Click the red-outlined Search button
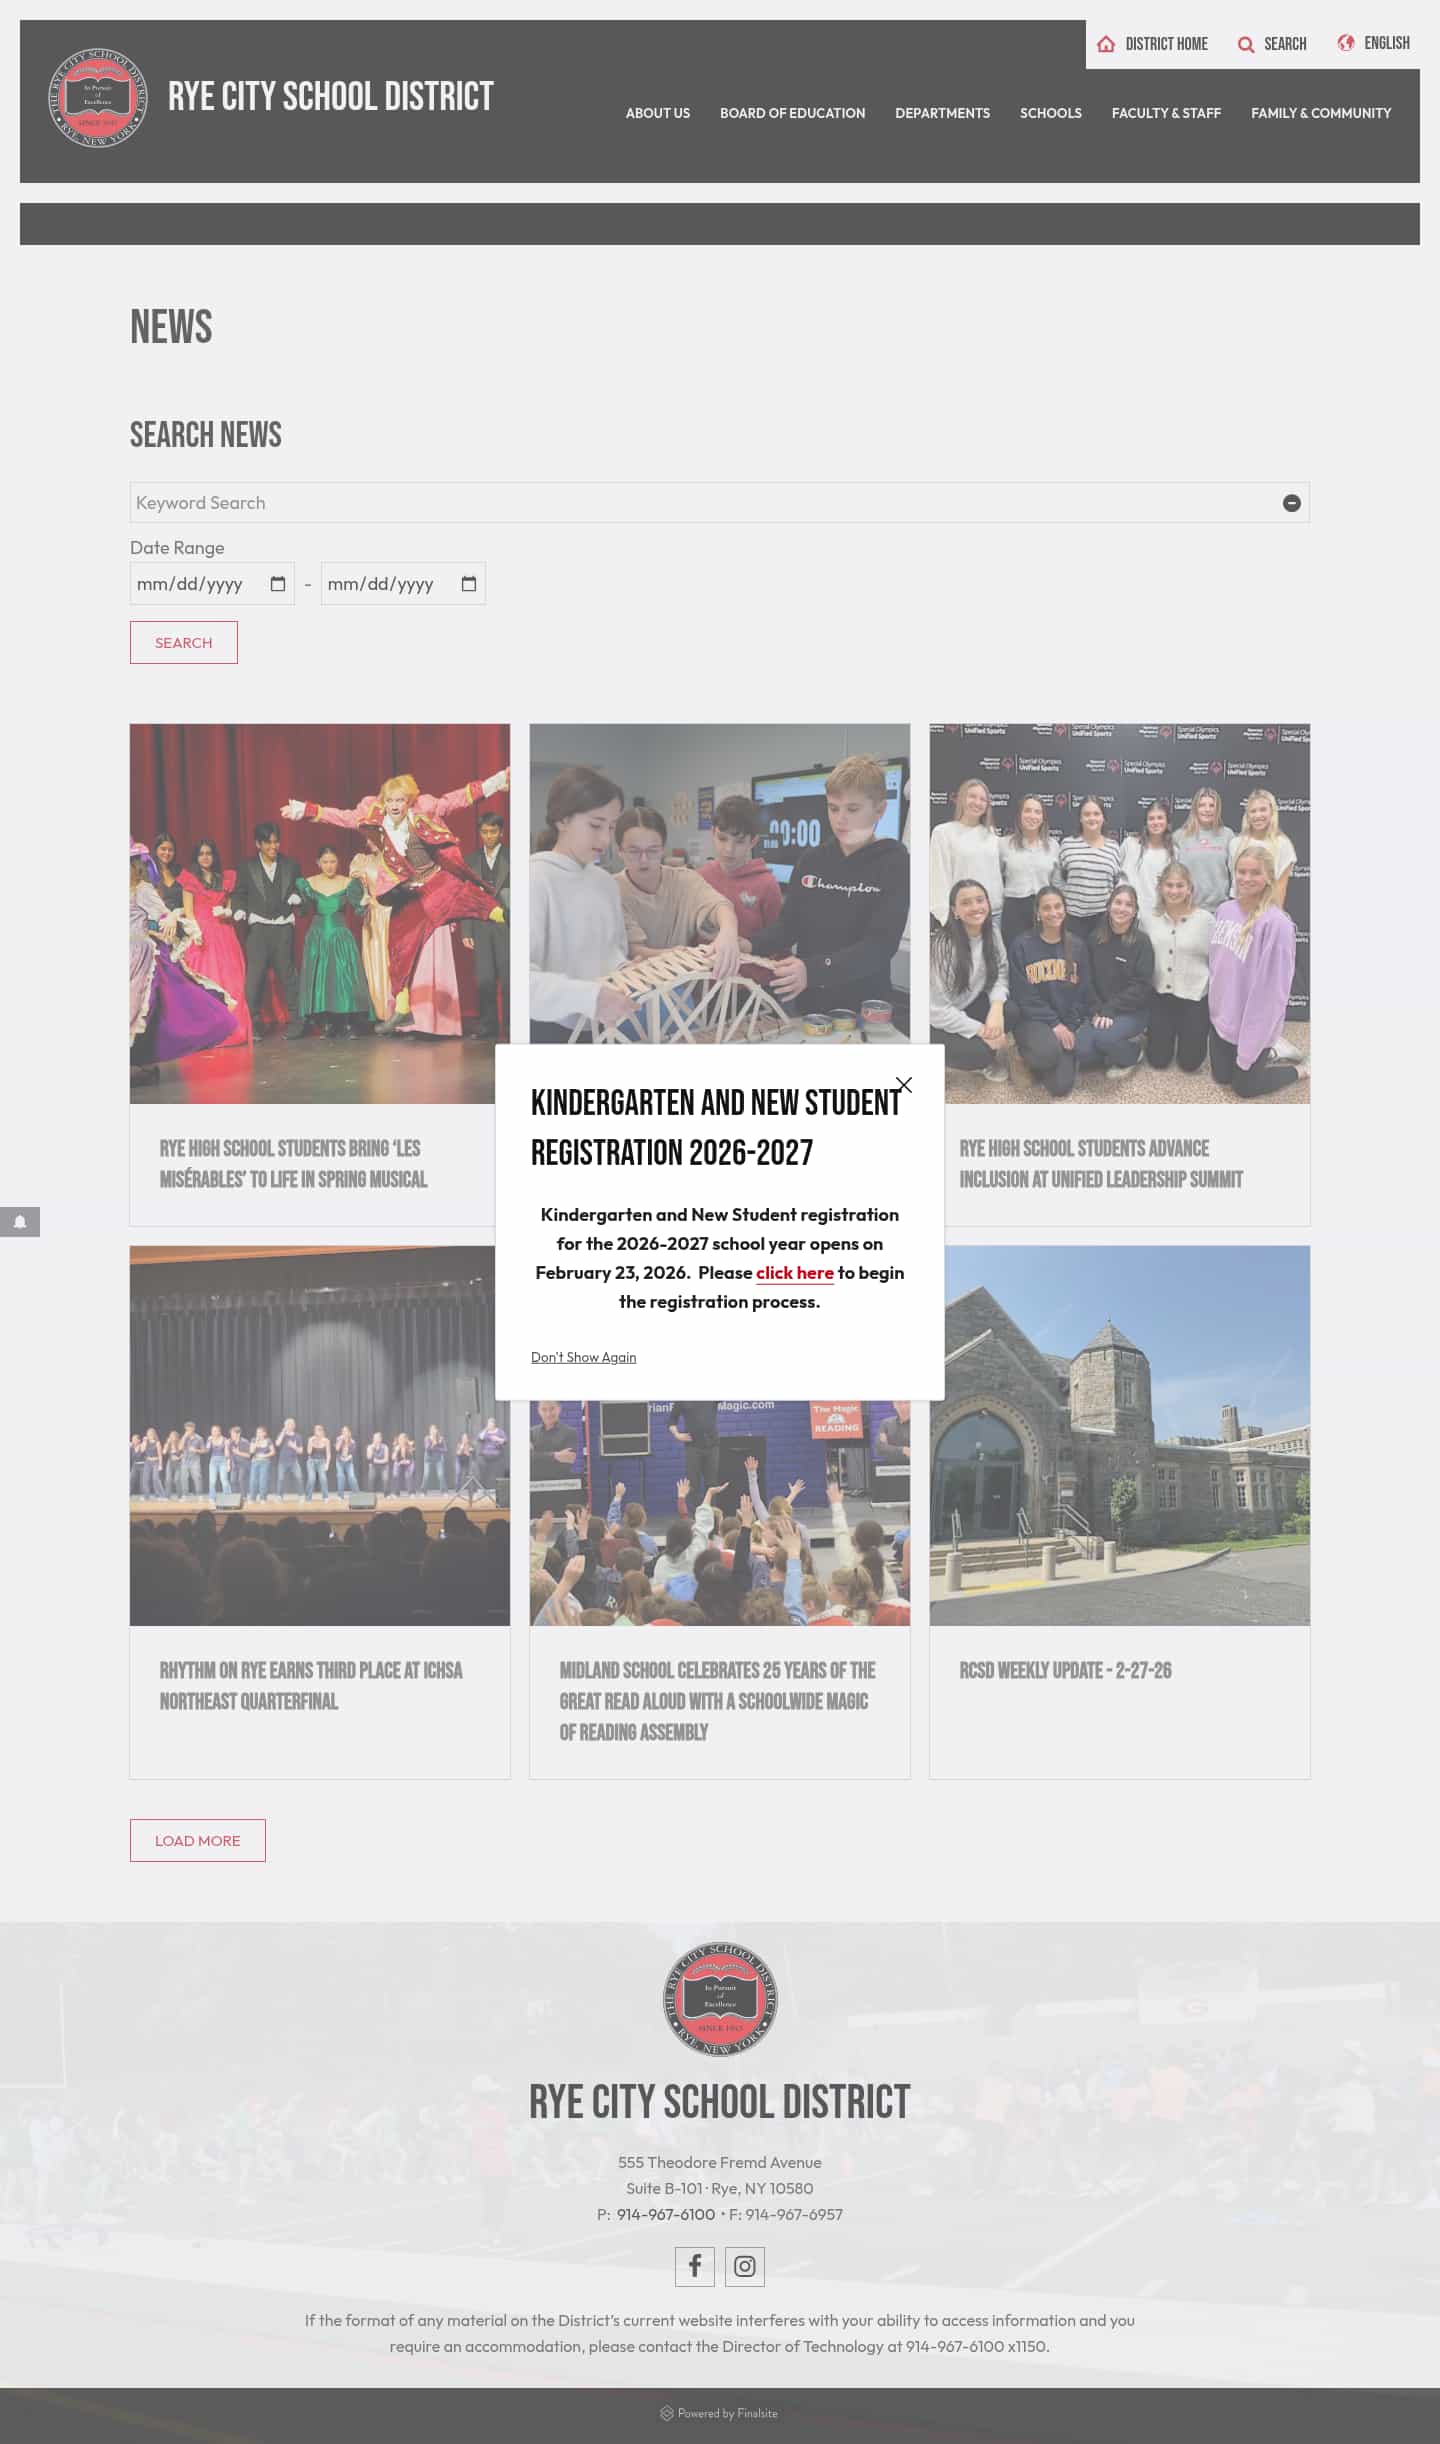The width and height of the screenshot is (1440, 2444). (x=184, y=643)
